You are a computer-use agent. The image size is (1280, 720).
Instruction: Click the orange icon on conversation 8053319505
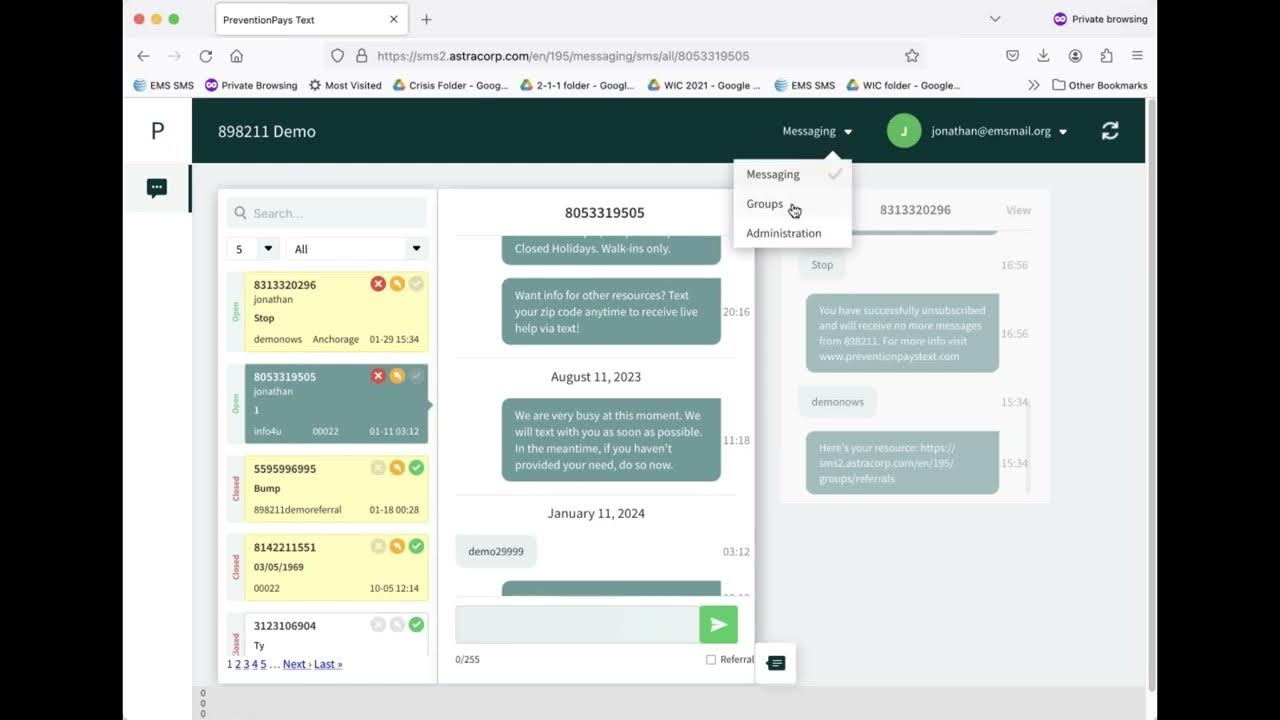pyautogui.click(x=397, y=376)
